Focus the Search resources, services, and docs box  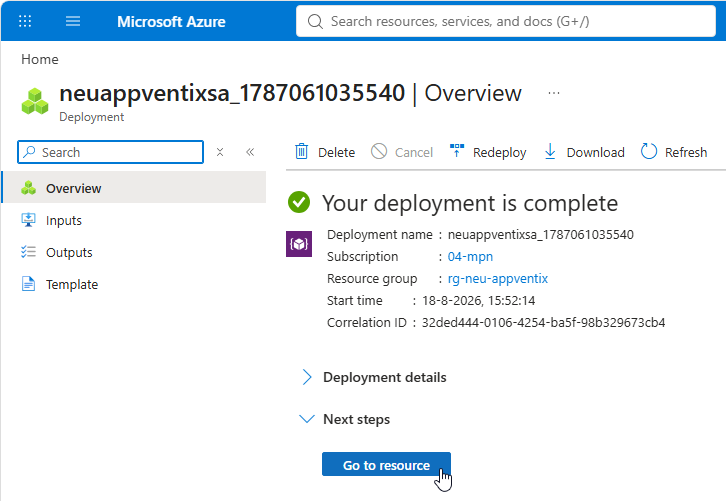click(x=506, y=21)
